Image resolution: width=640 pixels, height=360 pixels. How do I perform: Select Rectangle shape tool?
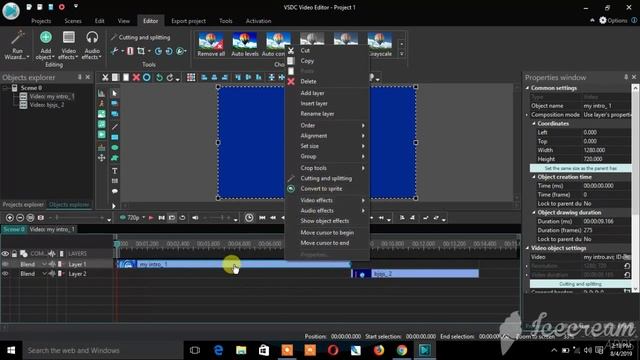(x=115, y=137)
